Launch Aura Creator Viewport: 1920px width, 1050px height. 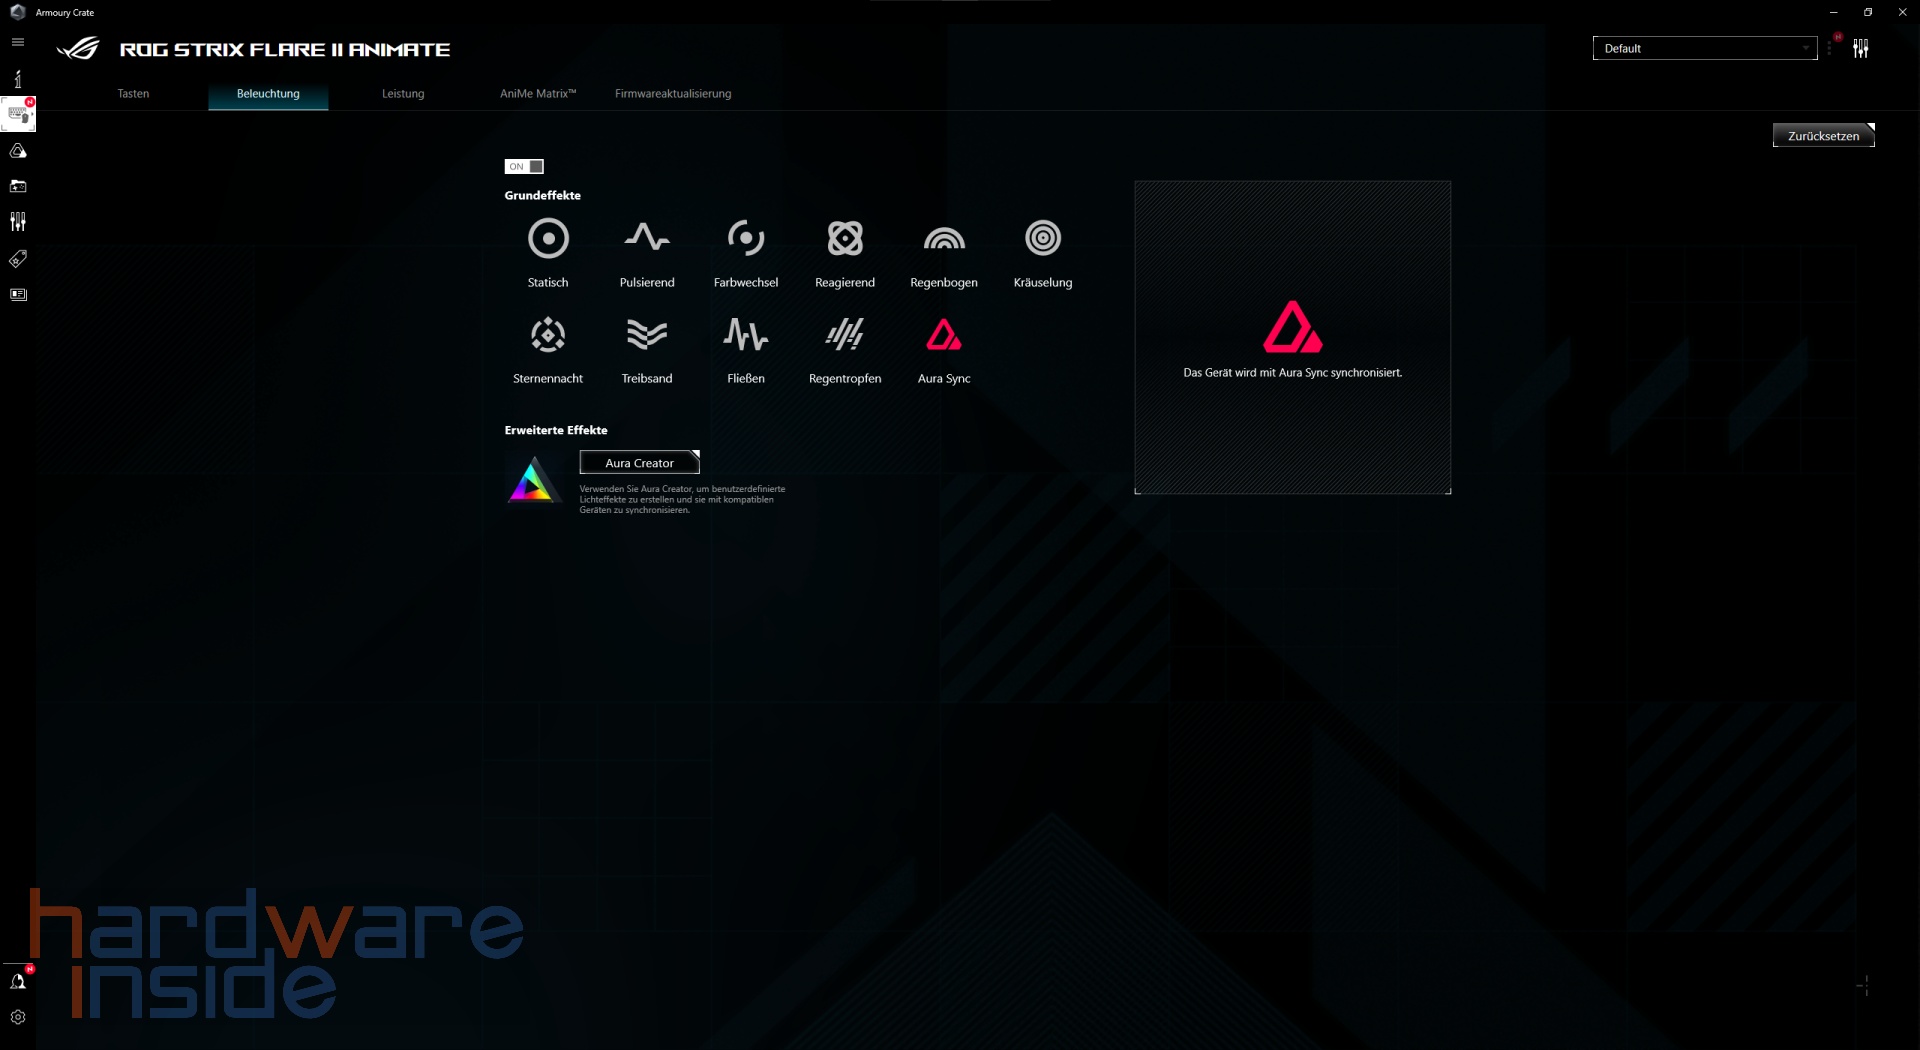pyautogui.click(x=639, y=463)
